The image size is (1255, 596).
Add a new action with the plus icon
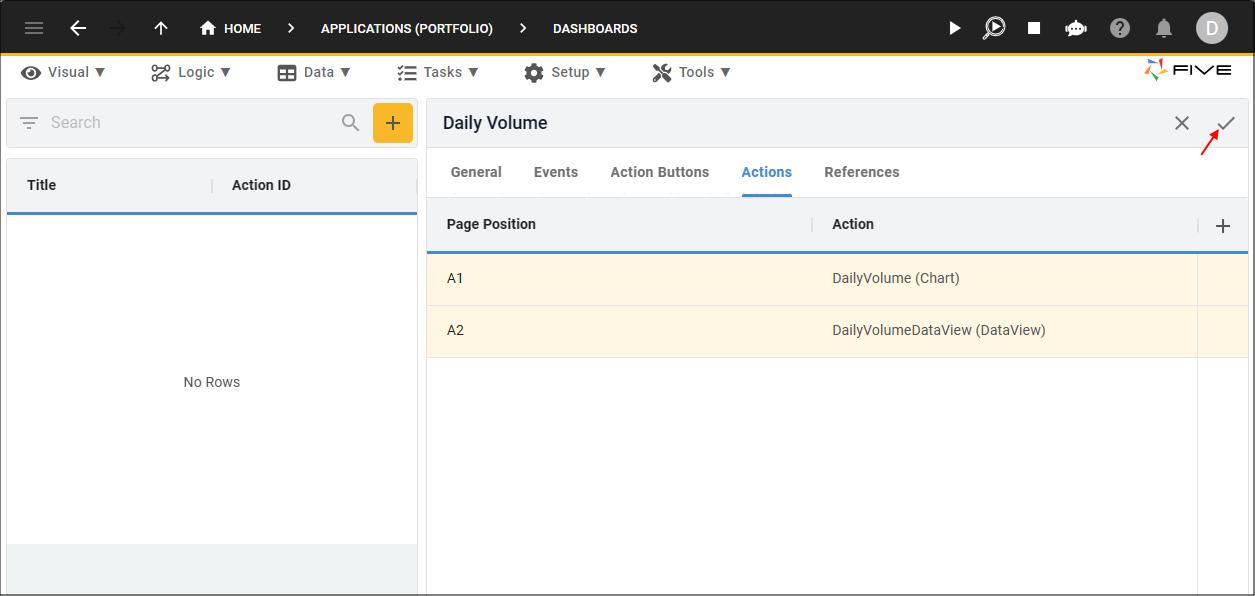tap(1222, 226)
